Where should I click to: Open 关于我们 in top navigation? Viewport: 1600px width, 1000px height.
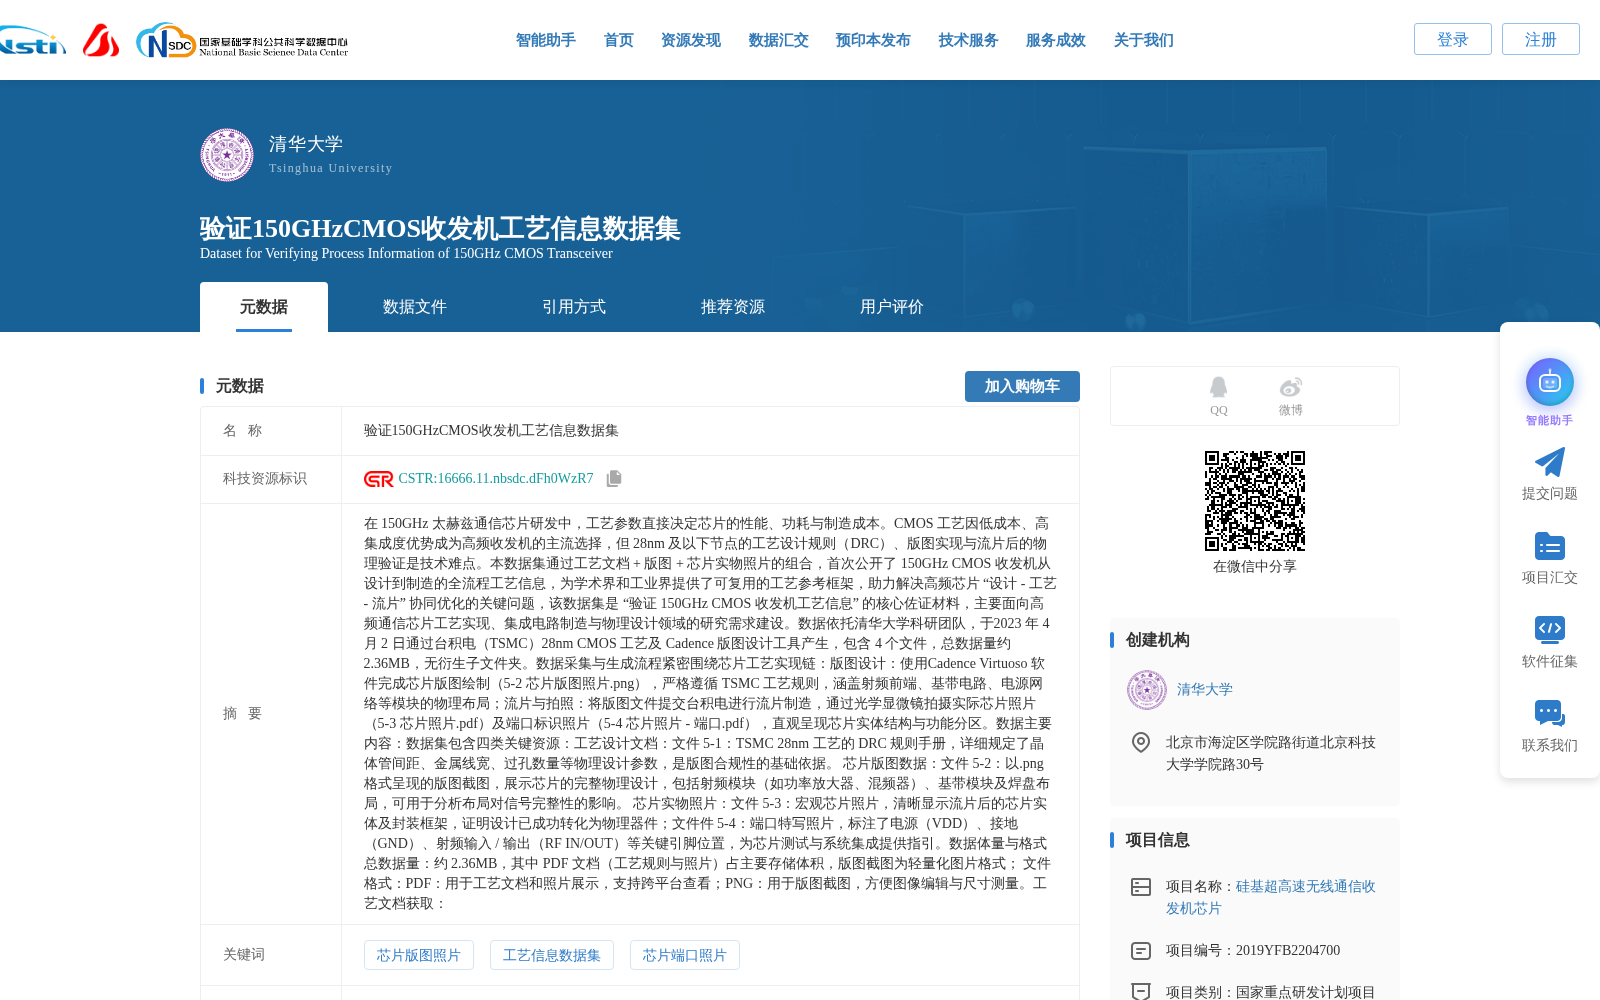pyautogui.click(x=1144, y=40)
